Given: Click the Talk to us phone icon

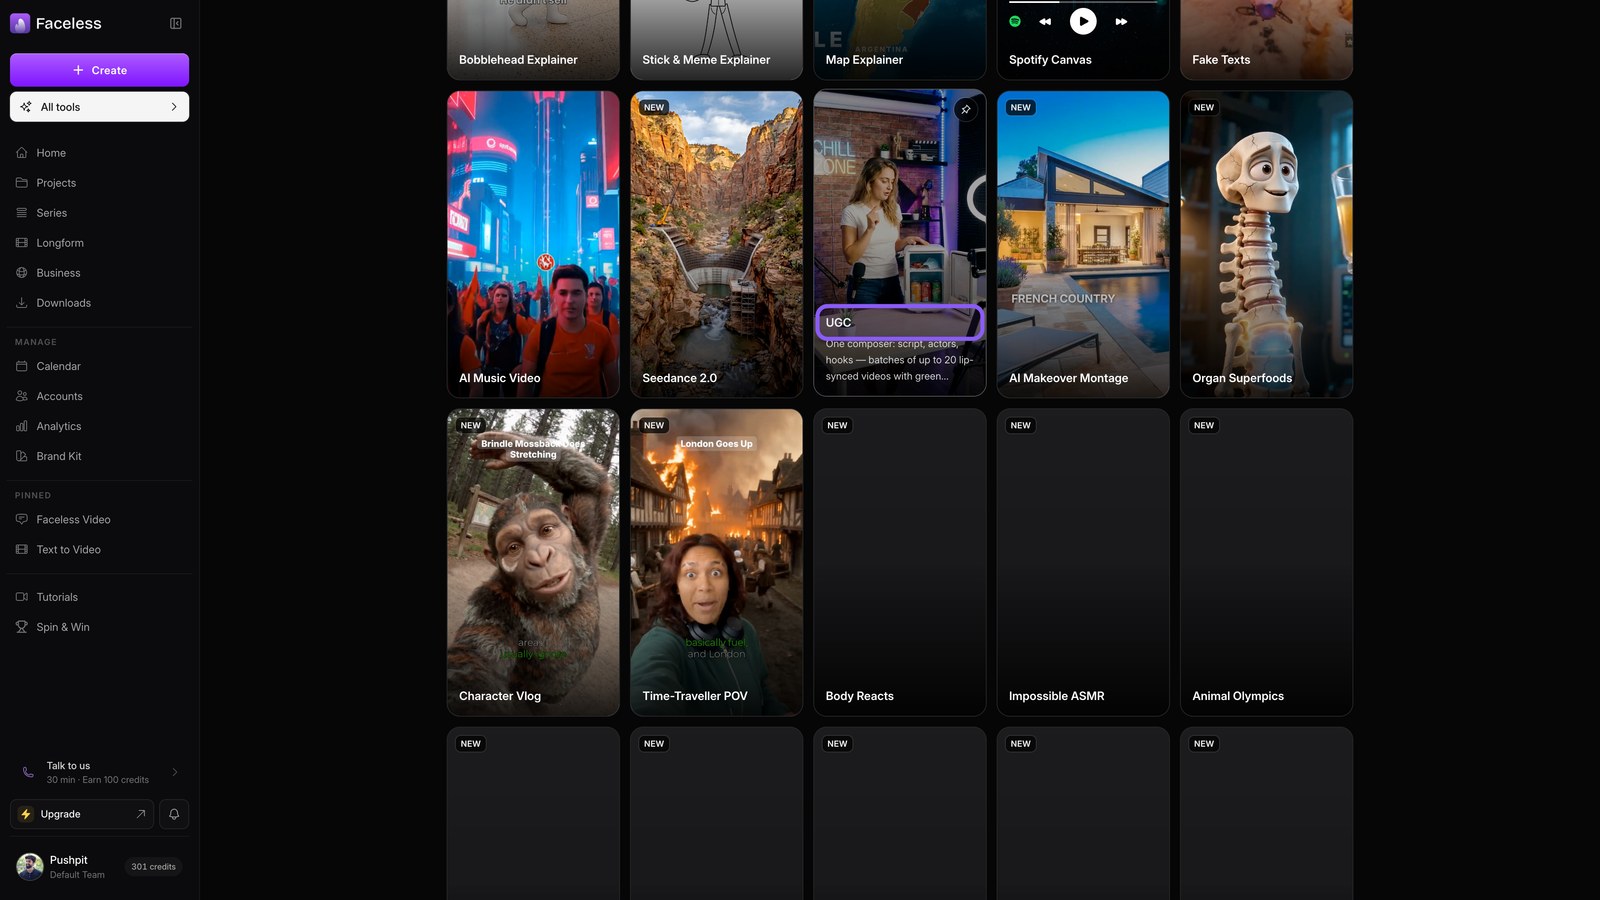Looking at the screenshot, I should point(28,772).
